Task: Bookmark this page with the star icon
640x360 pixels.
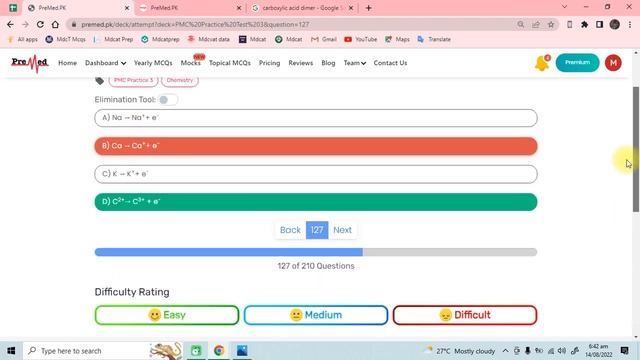Action: (x=551, y=24)
